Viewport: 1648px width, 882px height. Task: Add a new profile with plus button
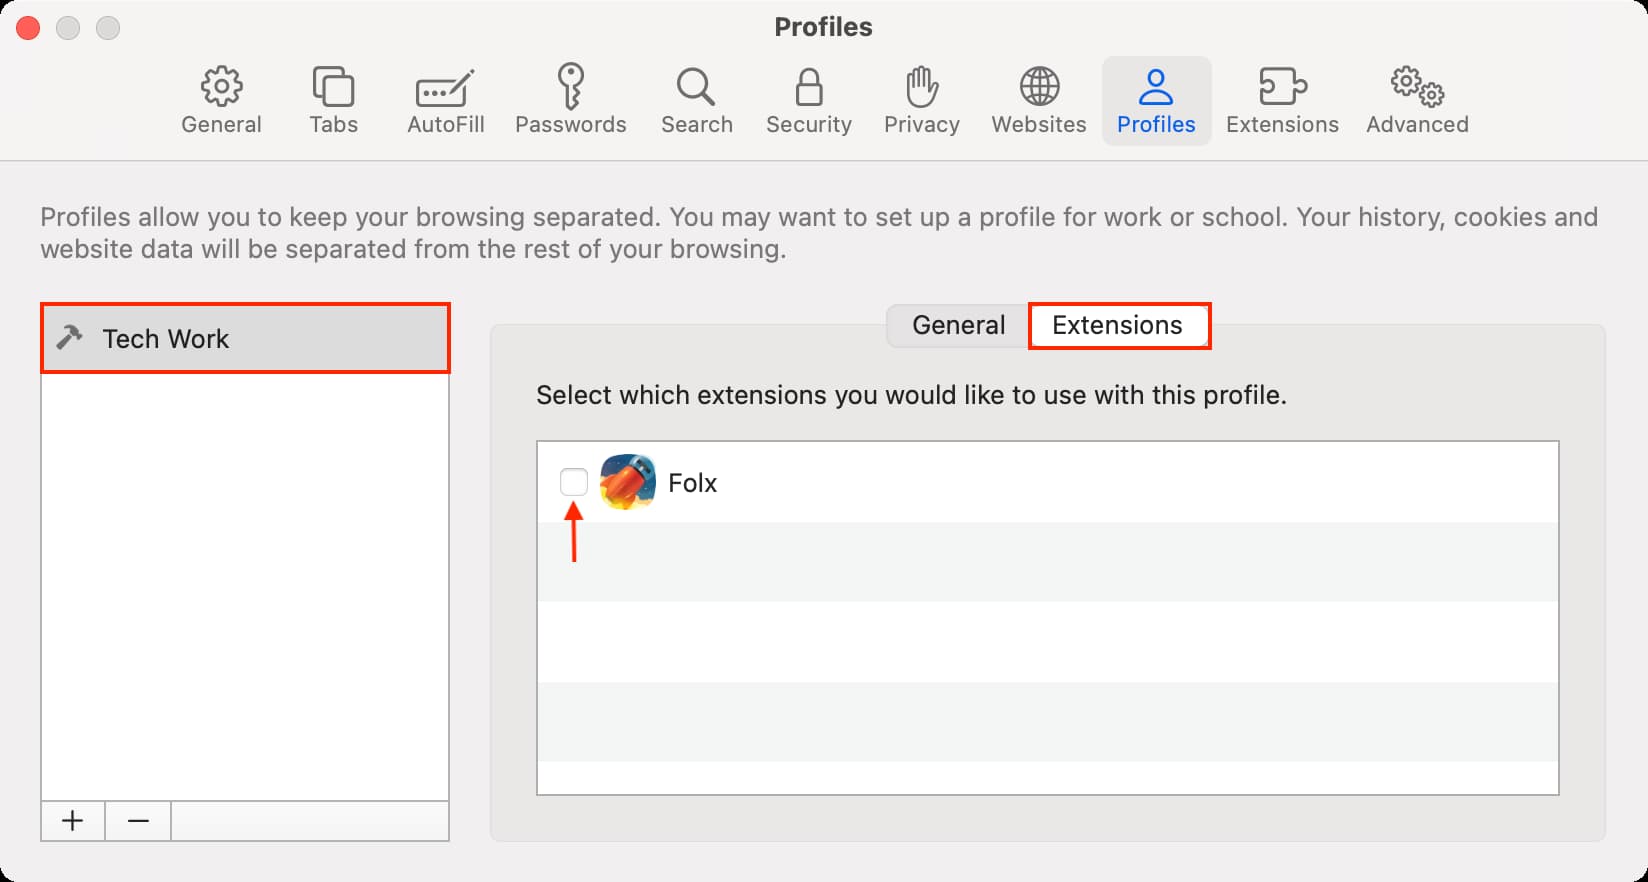tap(73, 821)
